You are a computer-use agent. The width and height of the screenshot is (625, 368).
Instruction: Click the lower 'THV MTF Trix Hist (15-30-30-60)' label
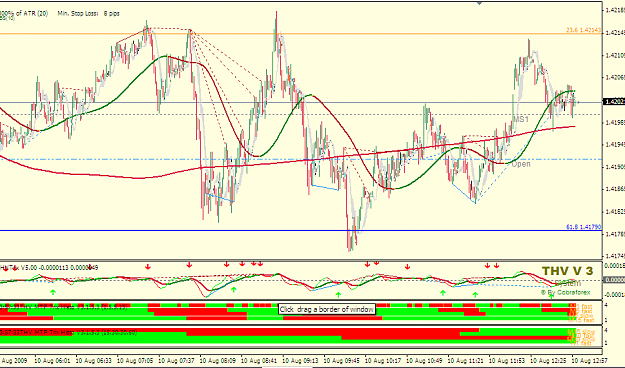coord(69,333)
